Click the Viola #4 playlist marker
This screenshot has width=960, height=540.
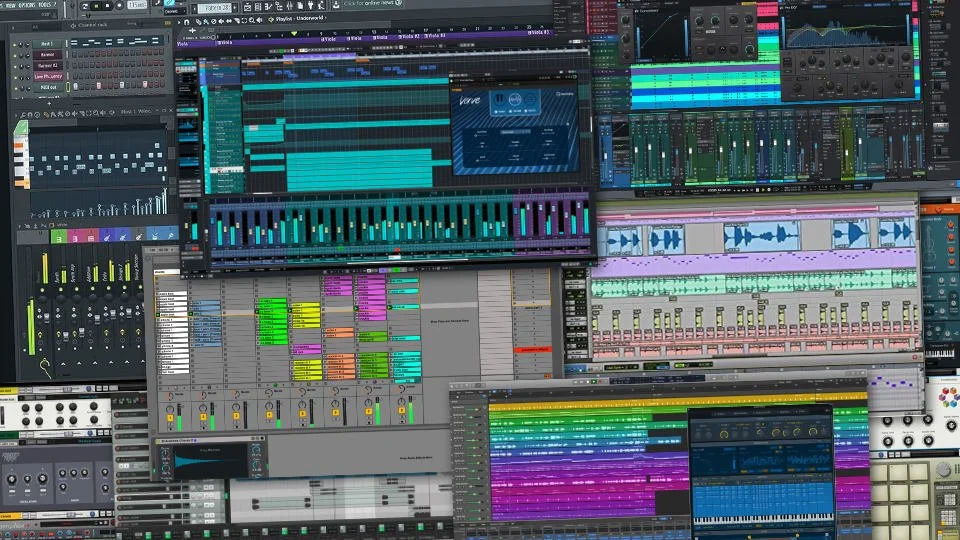pyautogui.click(x=434, y=36)
